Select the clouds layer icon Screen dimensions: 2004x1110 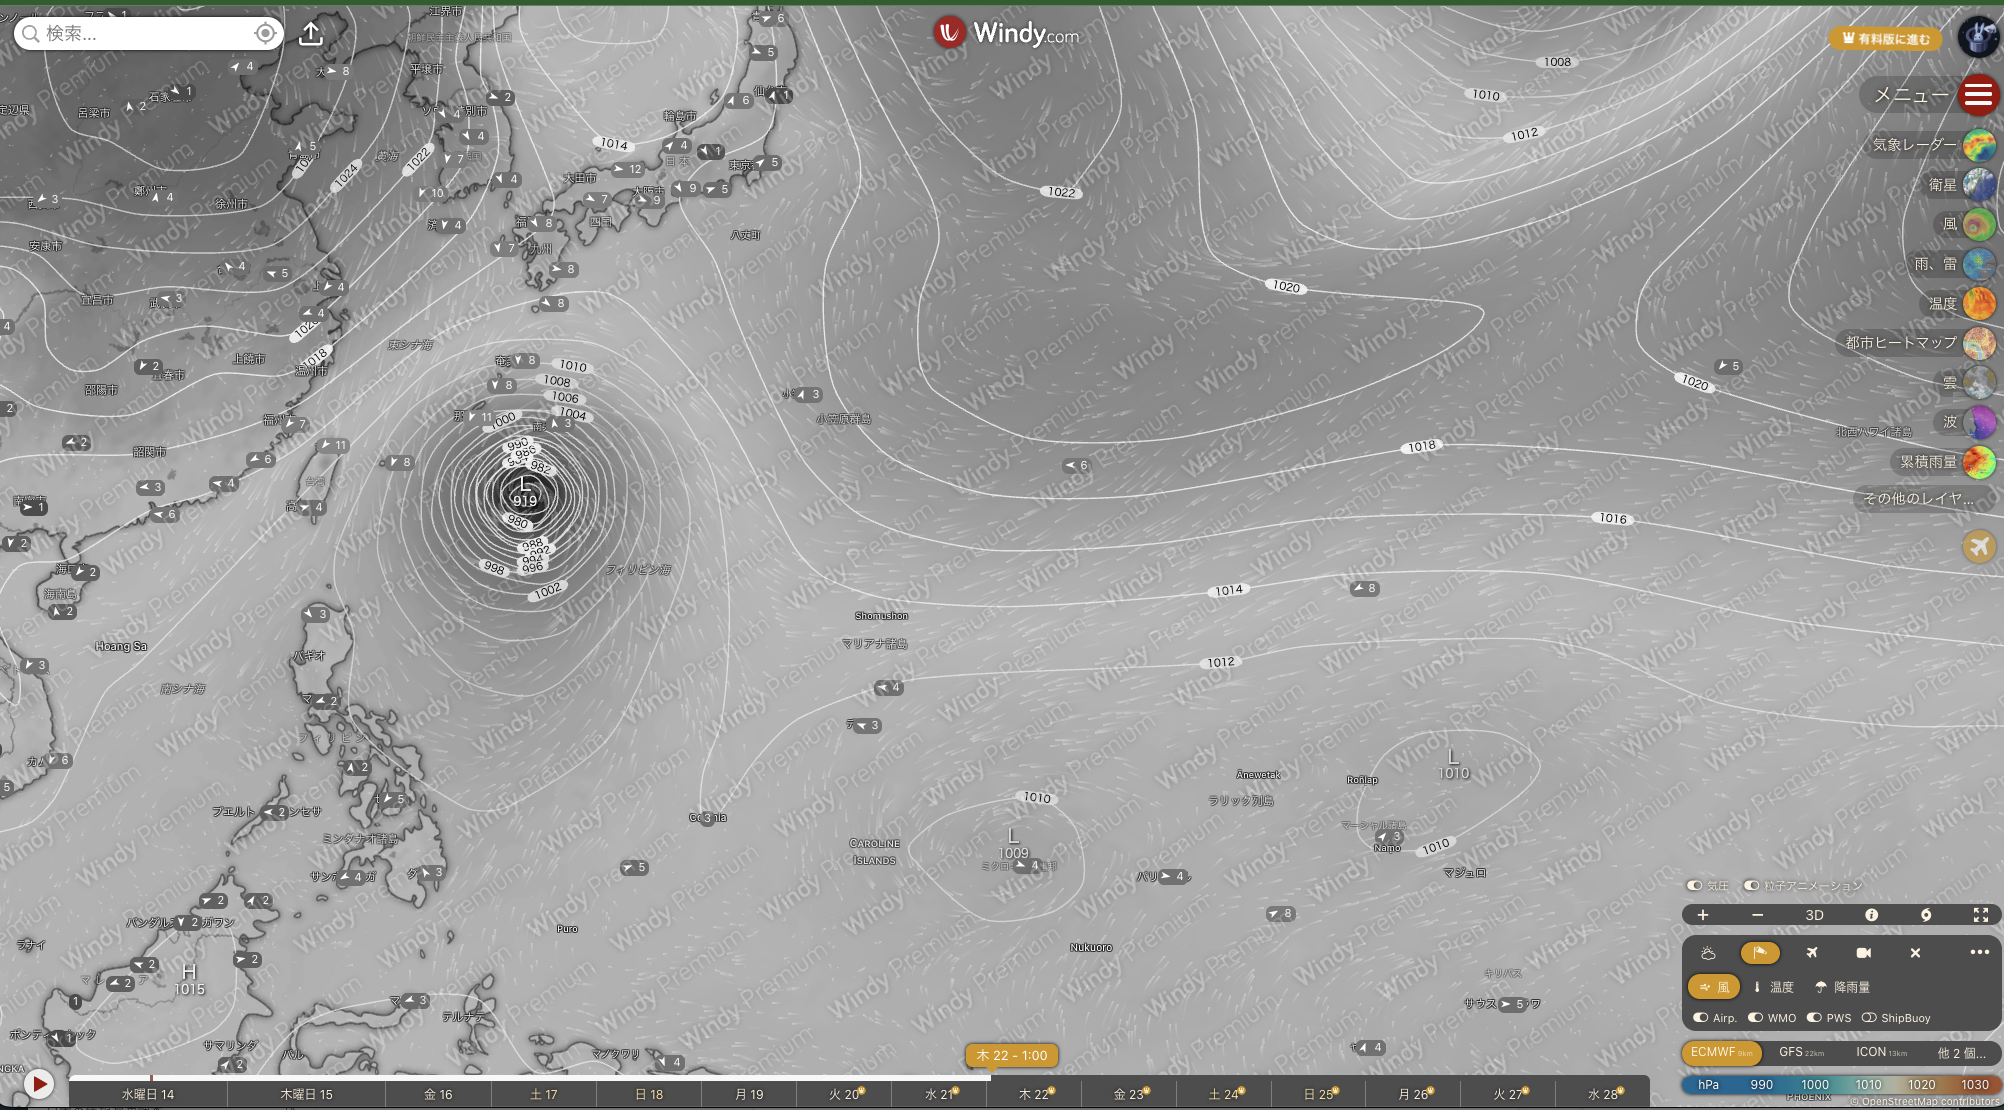[x=1978, y=382]
